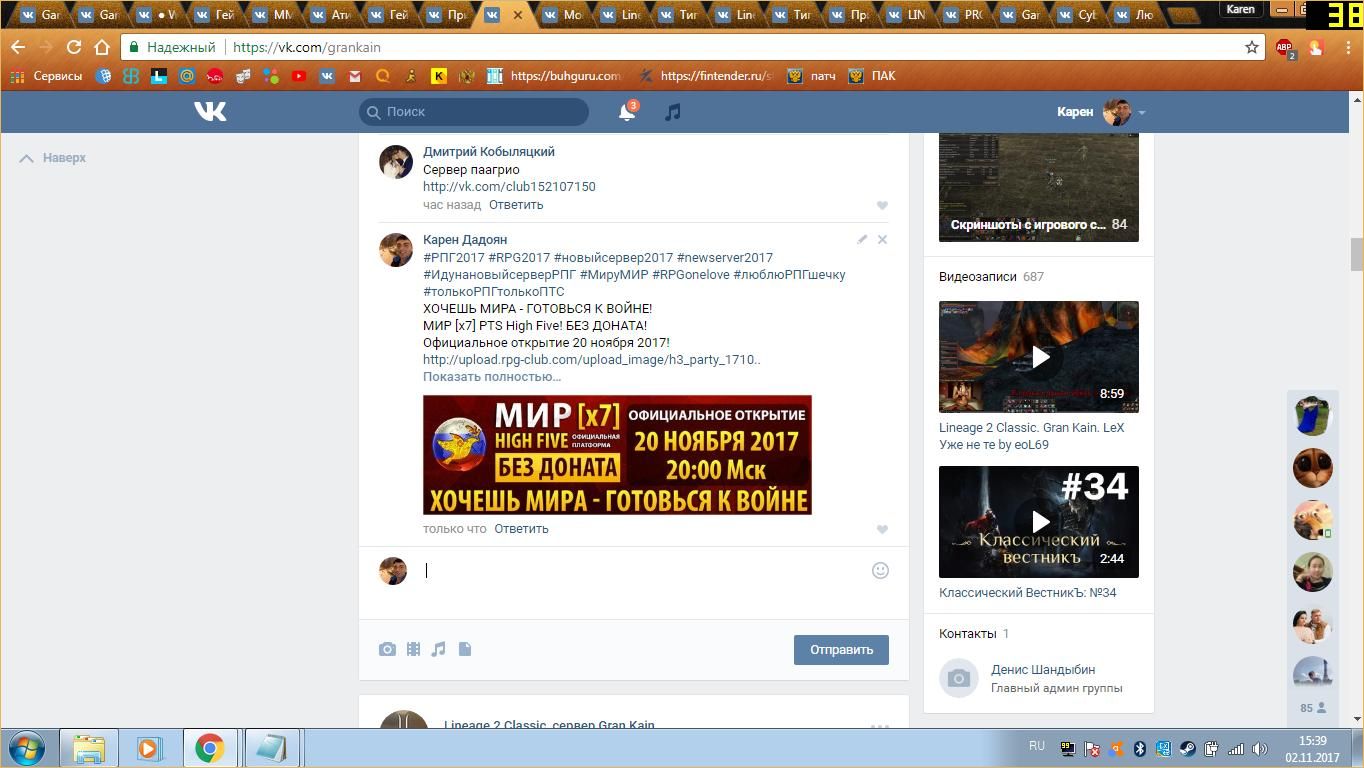The height and width of the screenshot is (768, 1364).
Task: Attach a photo to the comment
Action: coord(387,649)
